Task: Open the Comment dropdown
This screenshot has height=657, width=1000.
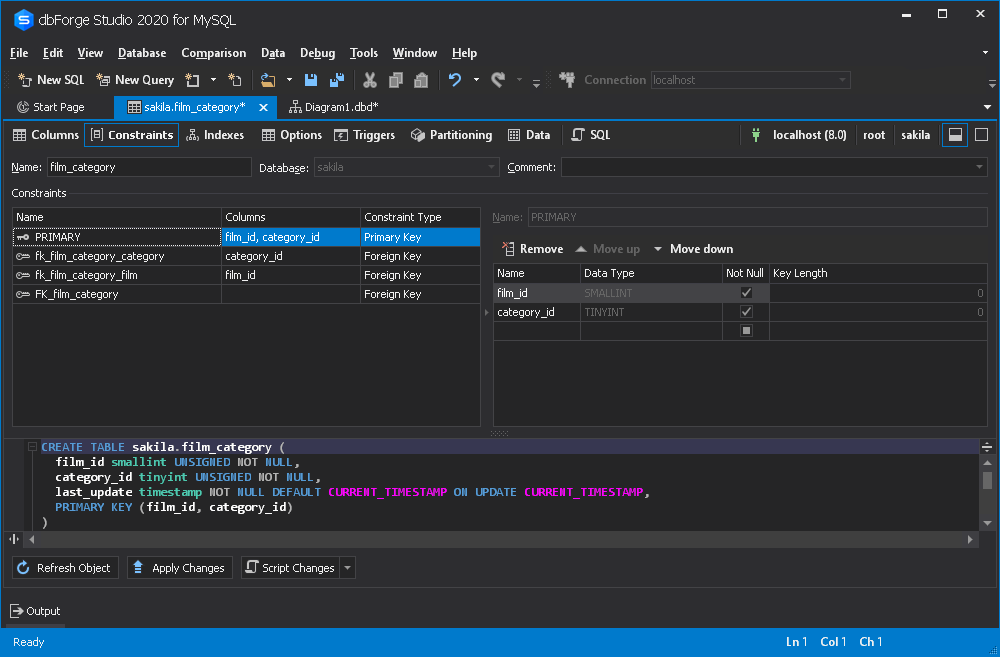Action: point(980,167)
